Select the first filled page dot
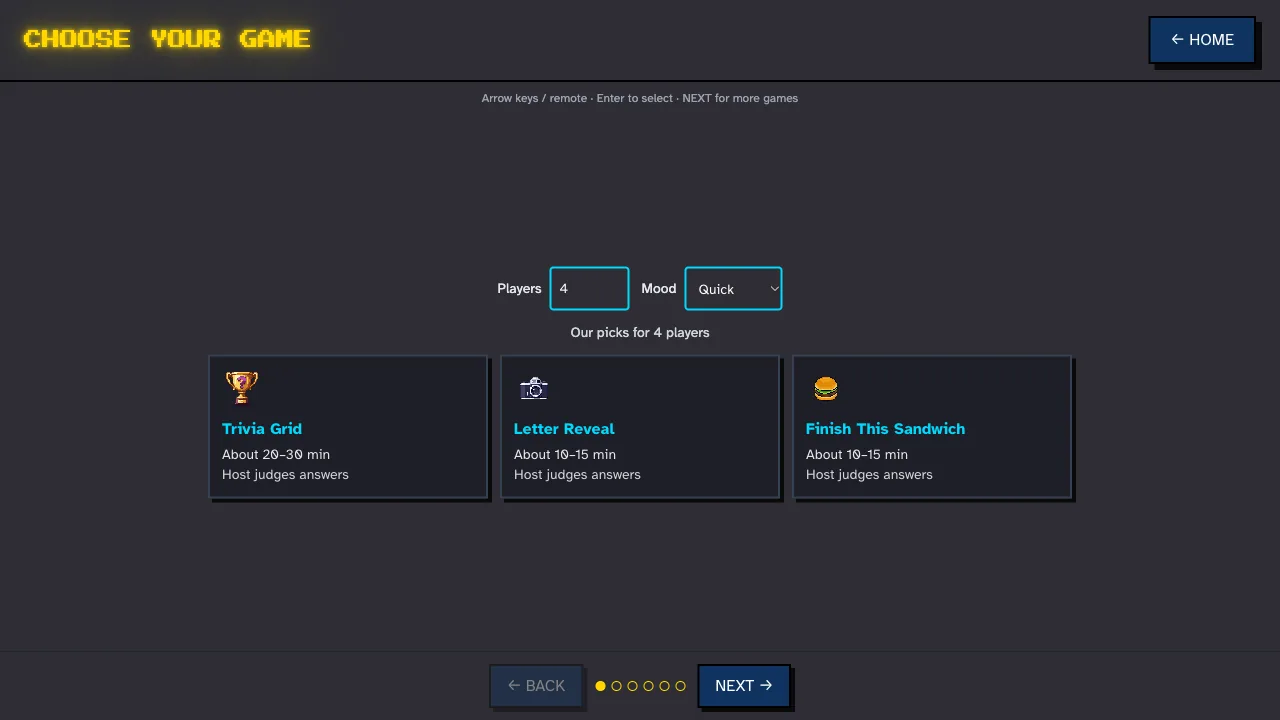The image size is (1280, 720). point(600,686)
